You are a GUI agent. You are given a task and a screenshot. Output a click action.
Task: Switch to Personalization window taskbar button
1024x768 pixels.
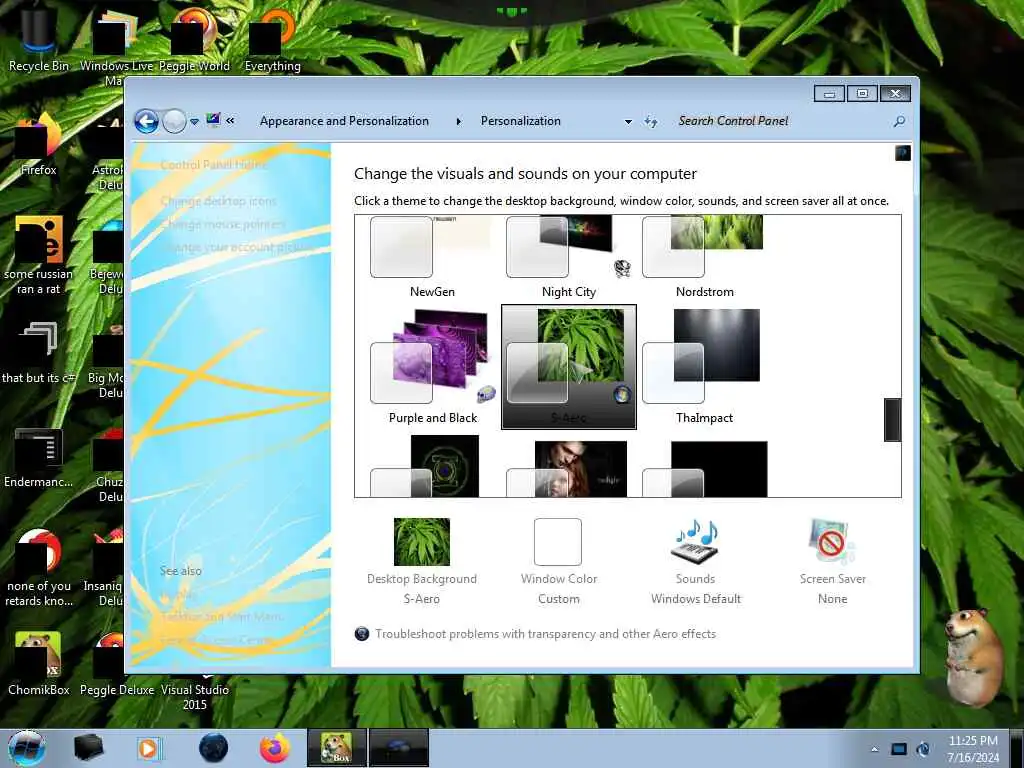tap(399, 748)
